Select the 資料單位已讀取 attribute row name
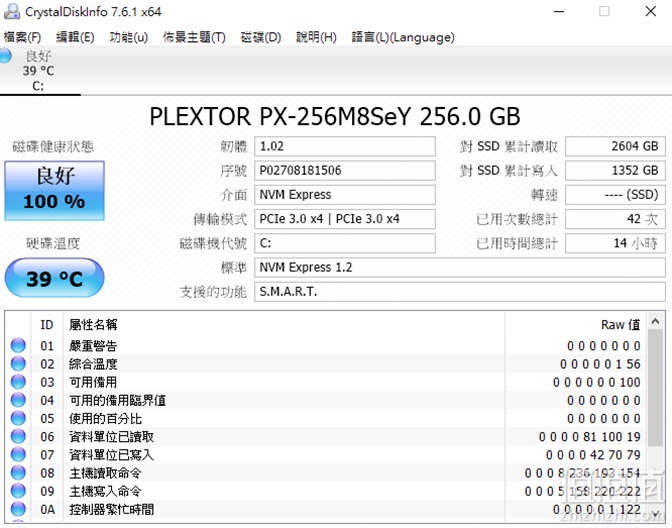This screenshot has height=528, width=672. pyautogui.click(x=111, y=437)
